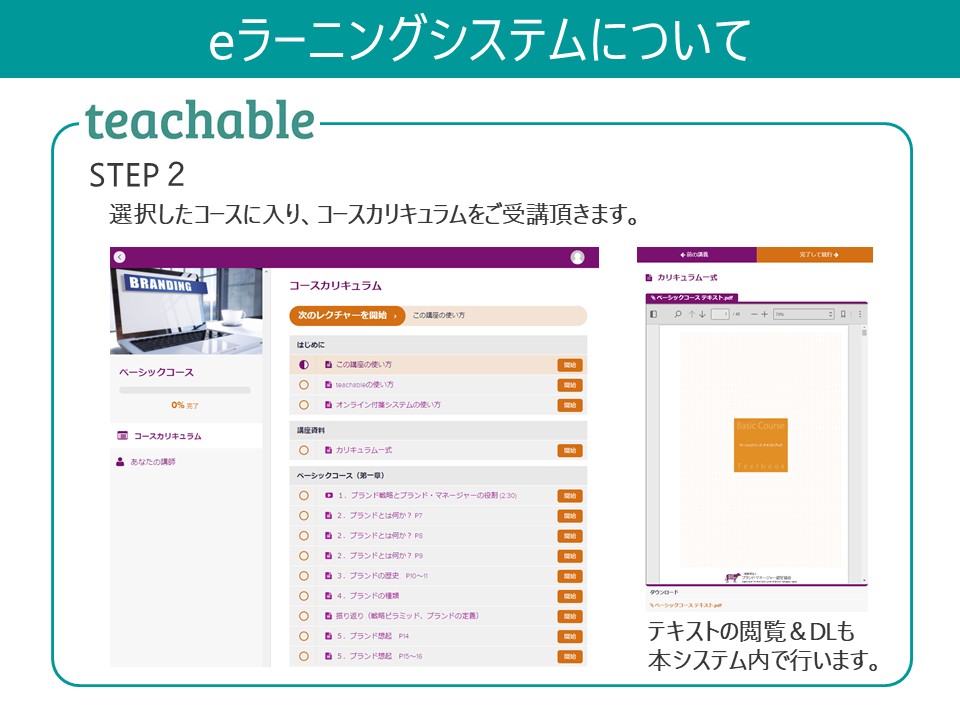Toggle completion circle for '4. ブランドの種類'
This screenshot has height=720, width=960.
point(304,596)
